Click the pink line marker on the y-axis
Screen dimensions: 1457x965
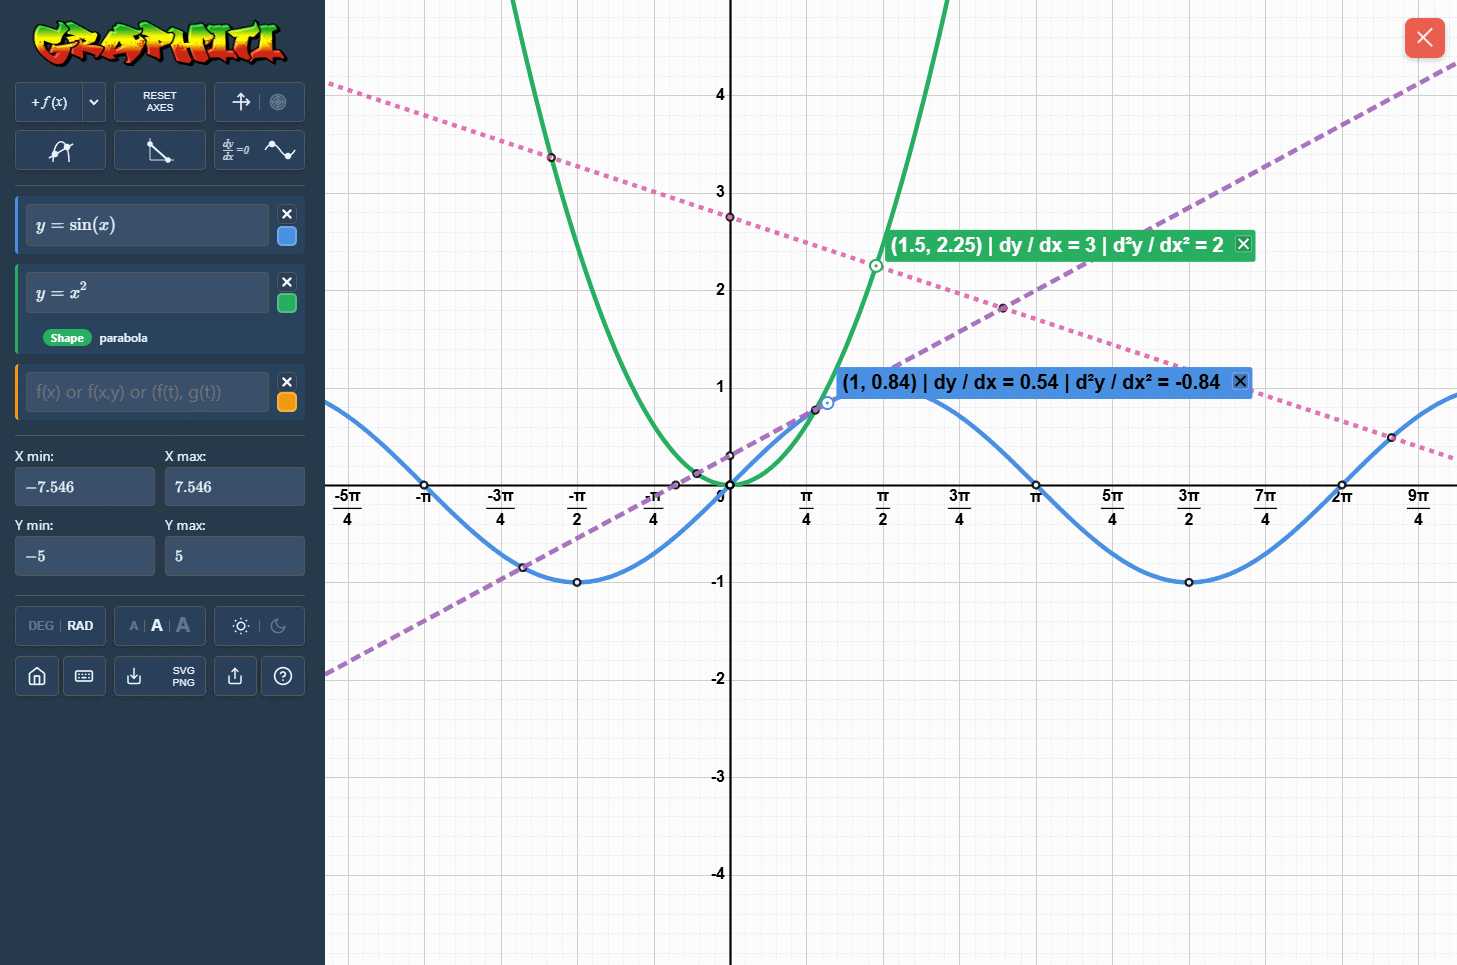pos(730,217)
